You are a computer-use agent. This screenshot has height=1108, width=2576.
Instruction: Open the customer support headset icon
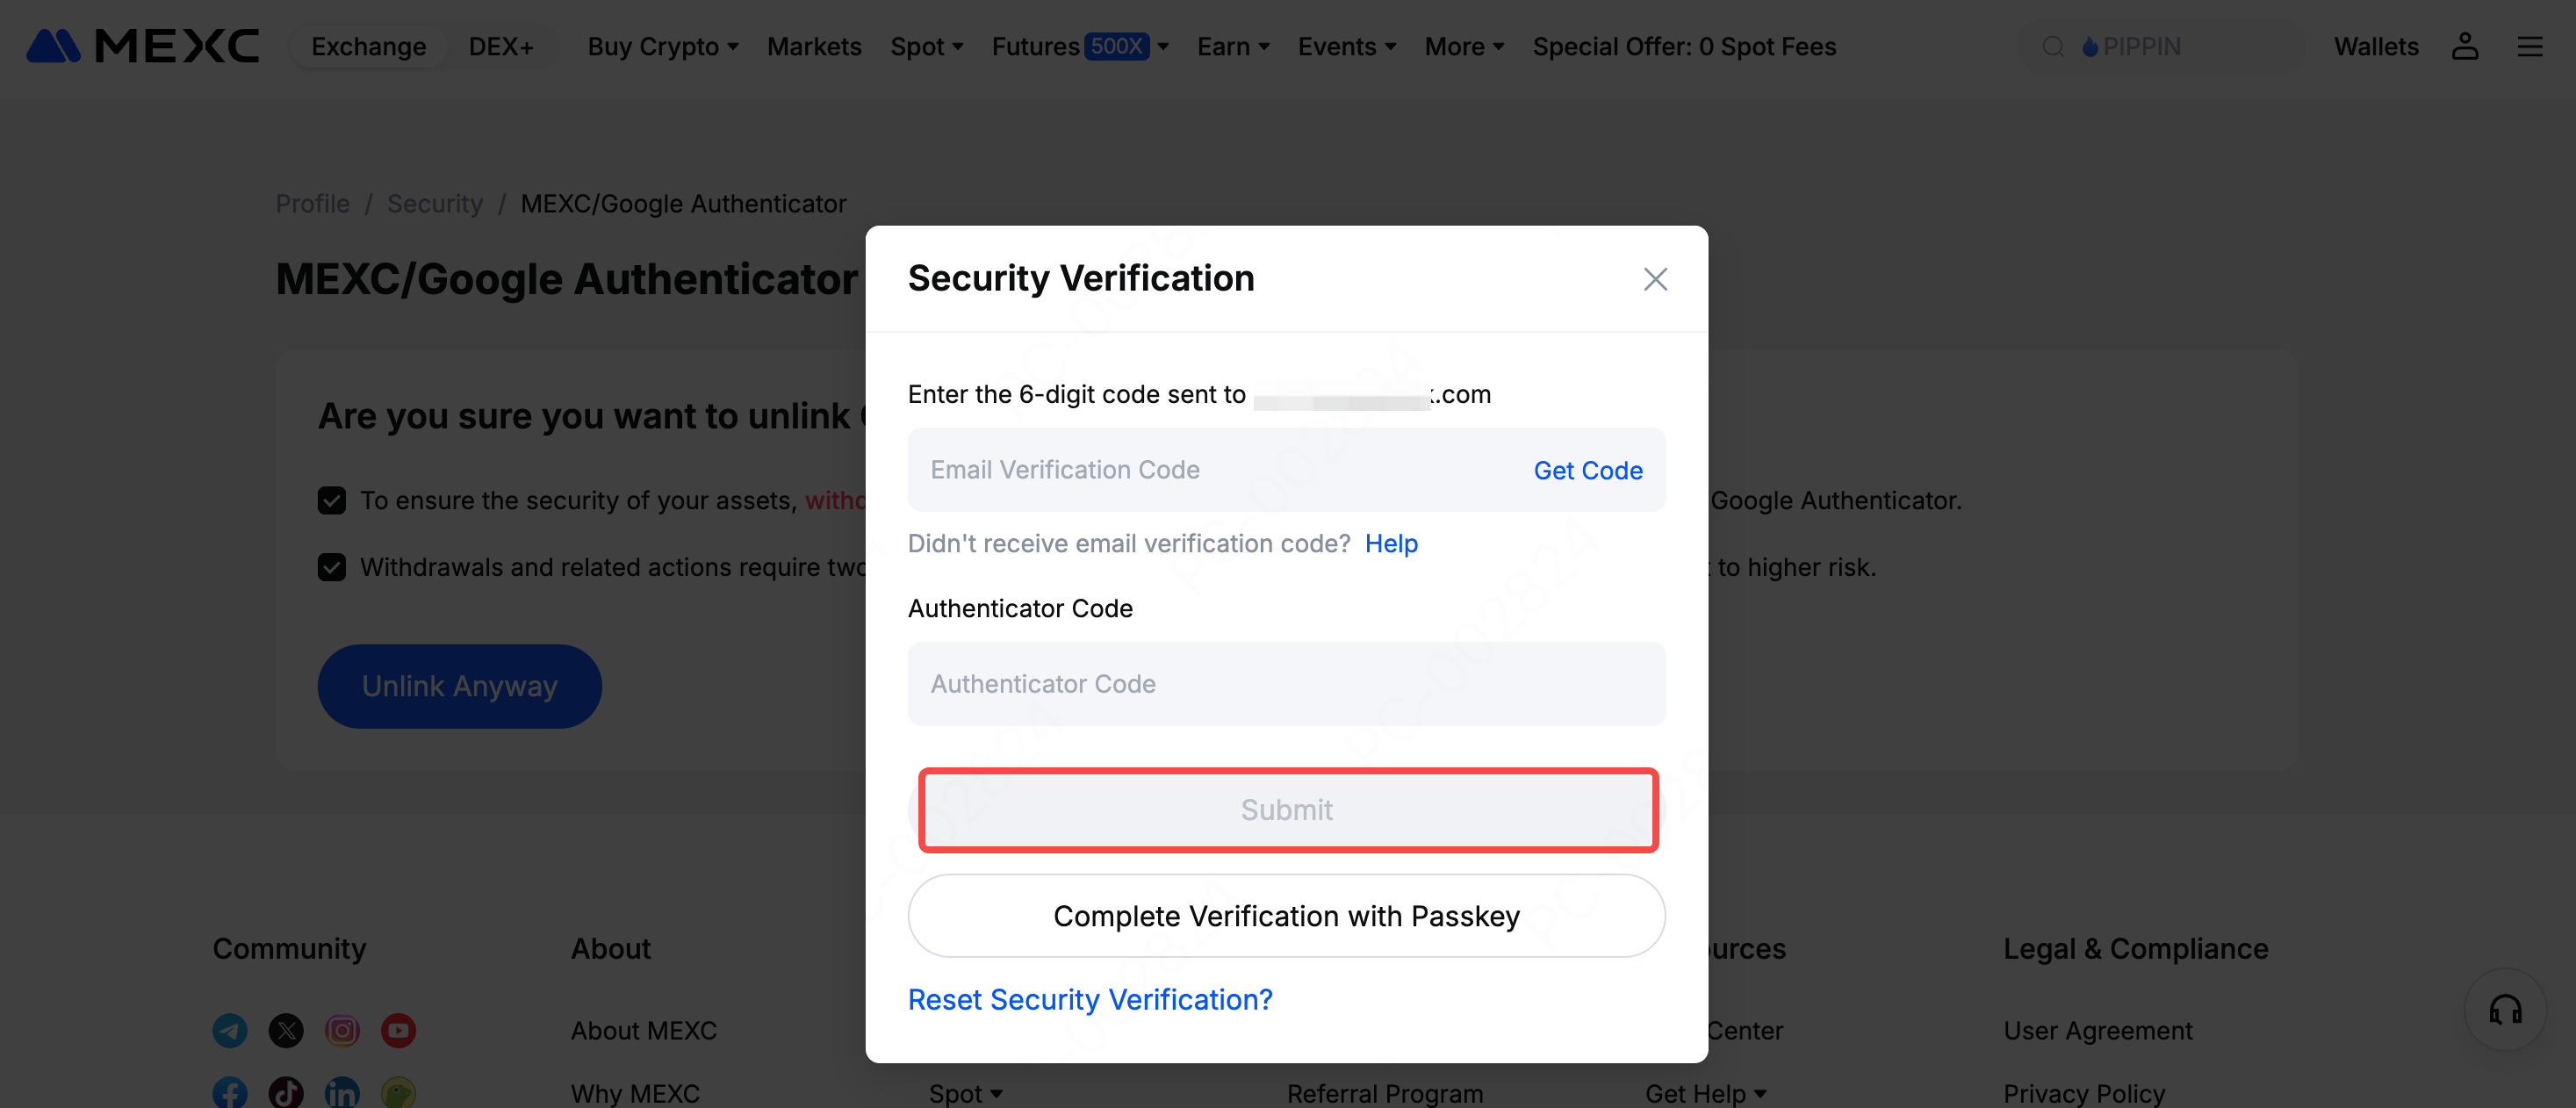click(x=2504, y=1009)
